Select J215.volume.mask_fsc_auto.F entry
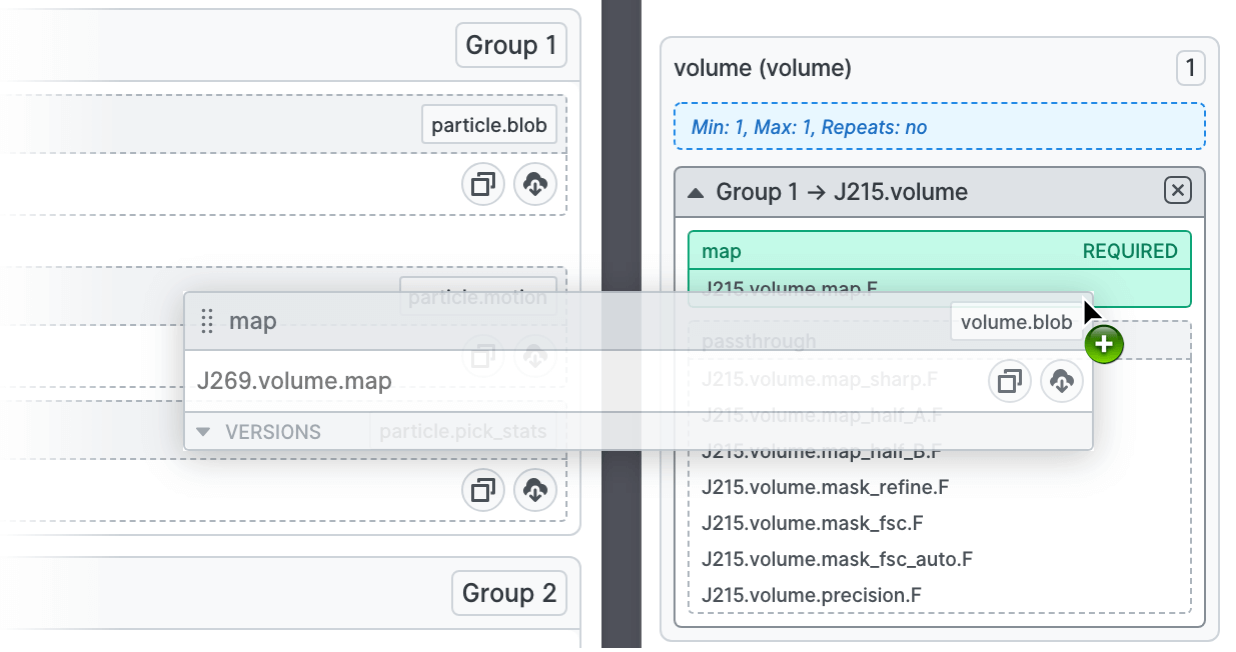1236x652 pixels. tap(837, 560)
